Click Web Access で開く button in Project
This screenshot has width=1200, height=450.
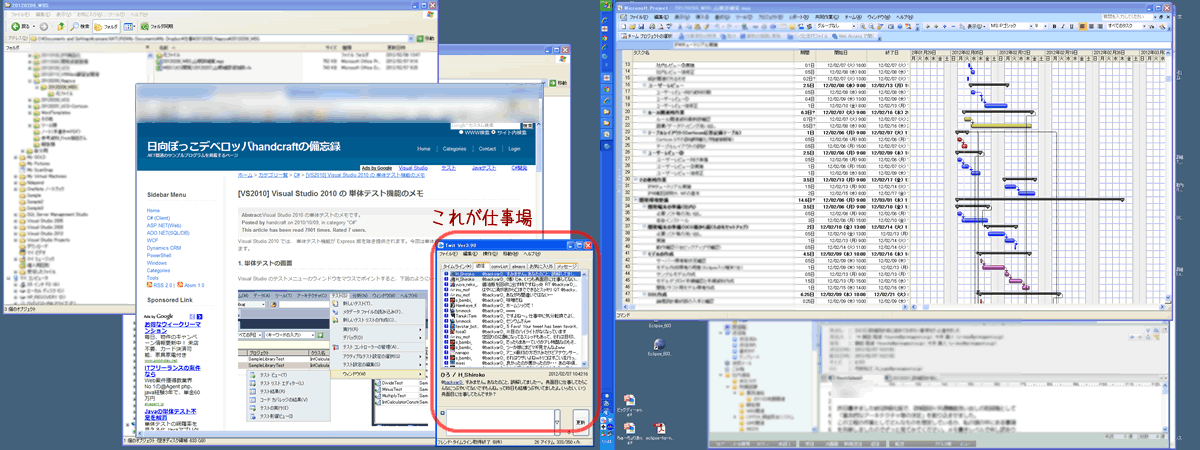[x=852, y=36]
